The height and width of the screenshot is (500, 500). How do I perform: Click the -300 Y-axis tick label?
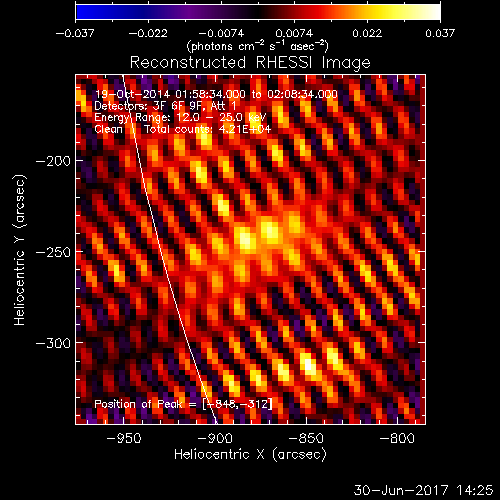53,343
